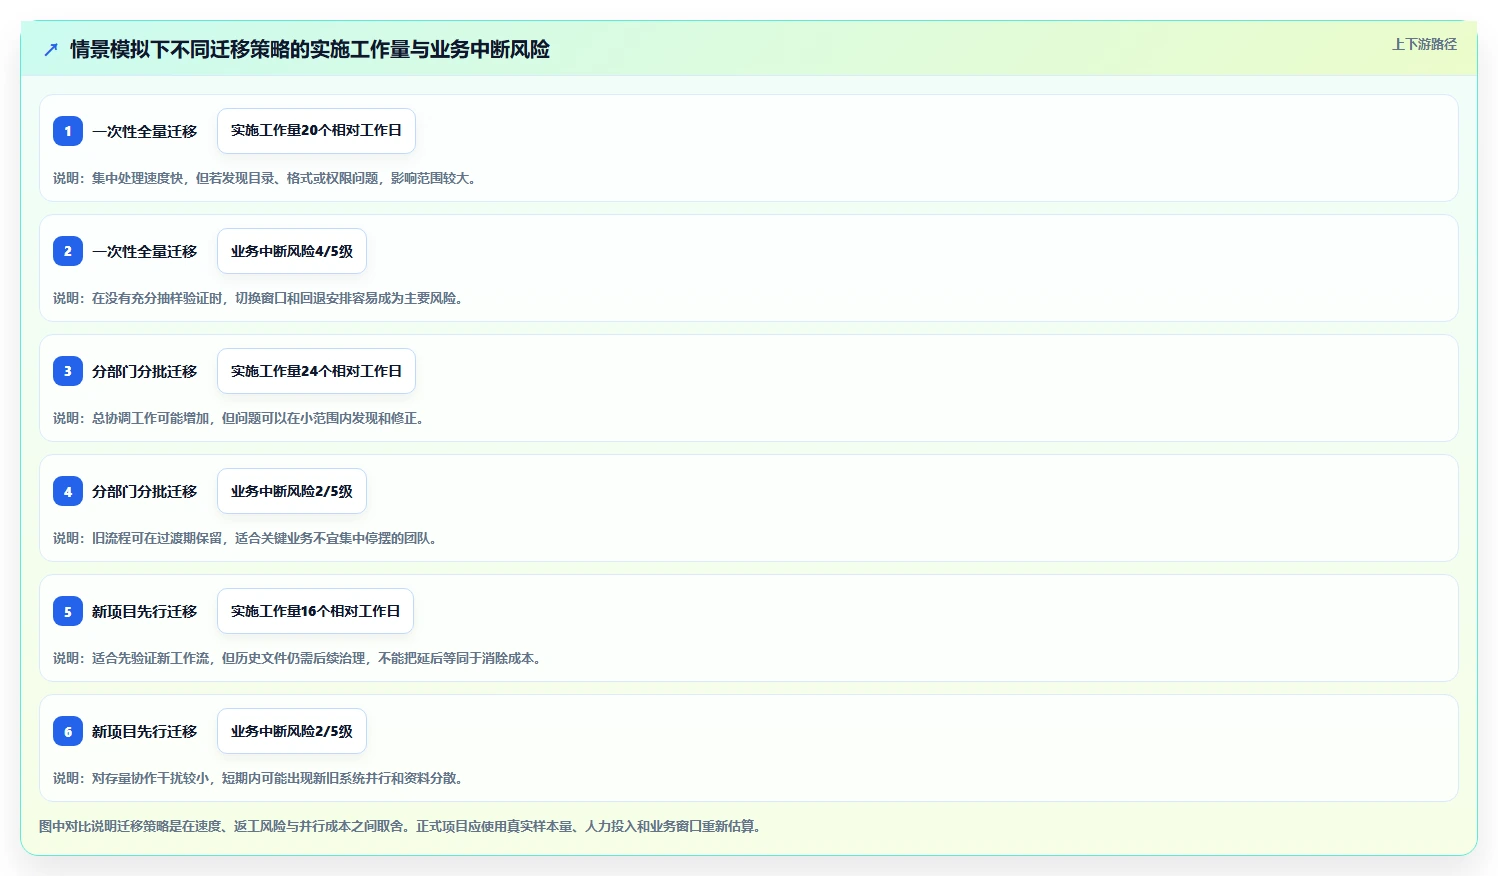
Task: Click 分部门分批迁移 label in card 3
Action: (x=145, y=371)
